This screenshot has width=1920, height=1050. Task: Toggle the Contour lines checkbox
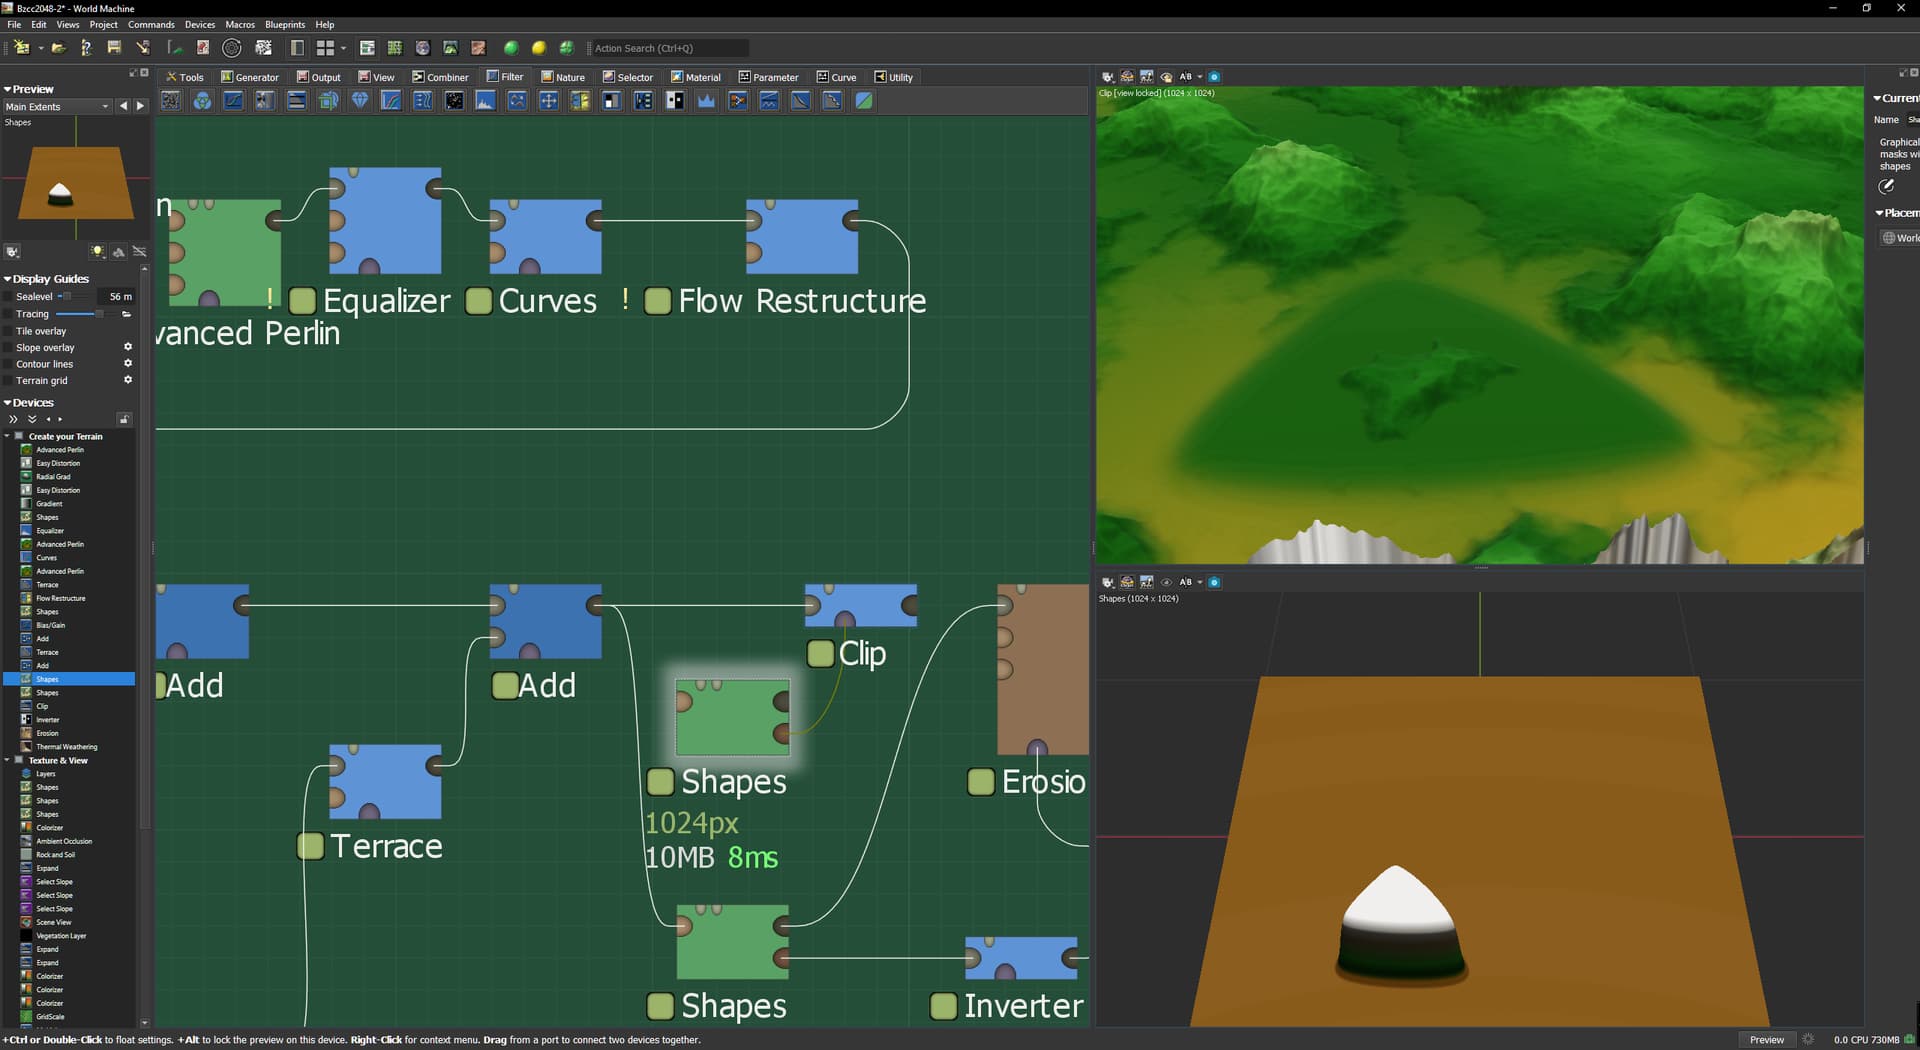point(9,364)
